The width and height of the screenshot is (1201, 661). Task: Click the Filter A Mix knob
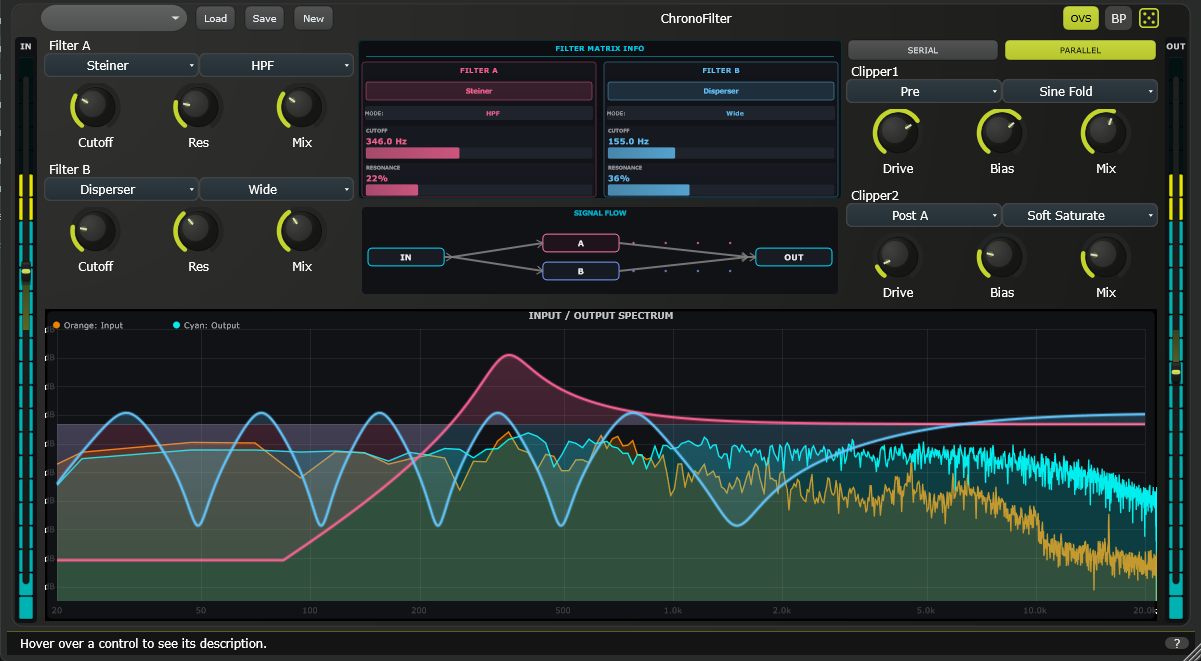pyautogui.click(x=302, y=106)
